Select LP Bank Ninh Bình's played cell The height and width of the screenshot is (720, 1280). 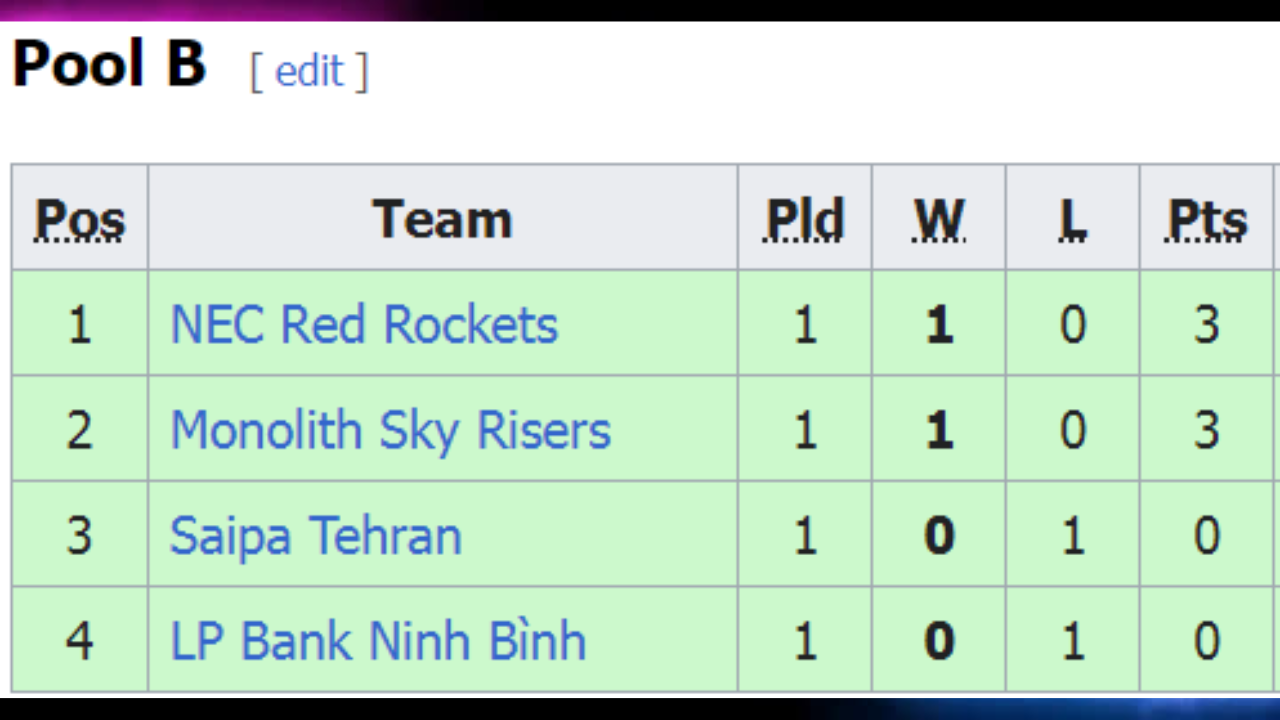pyautogui.click(x=805, y=640)
